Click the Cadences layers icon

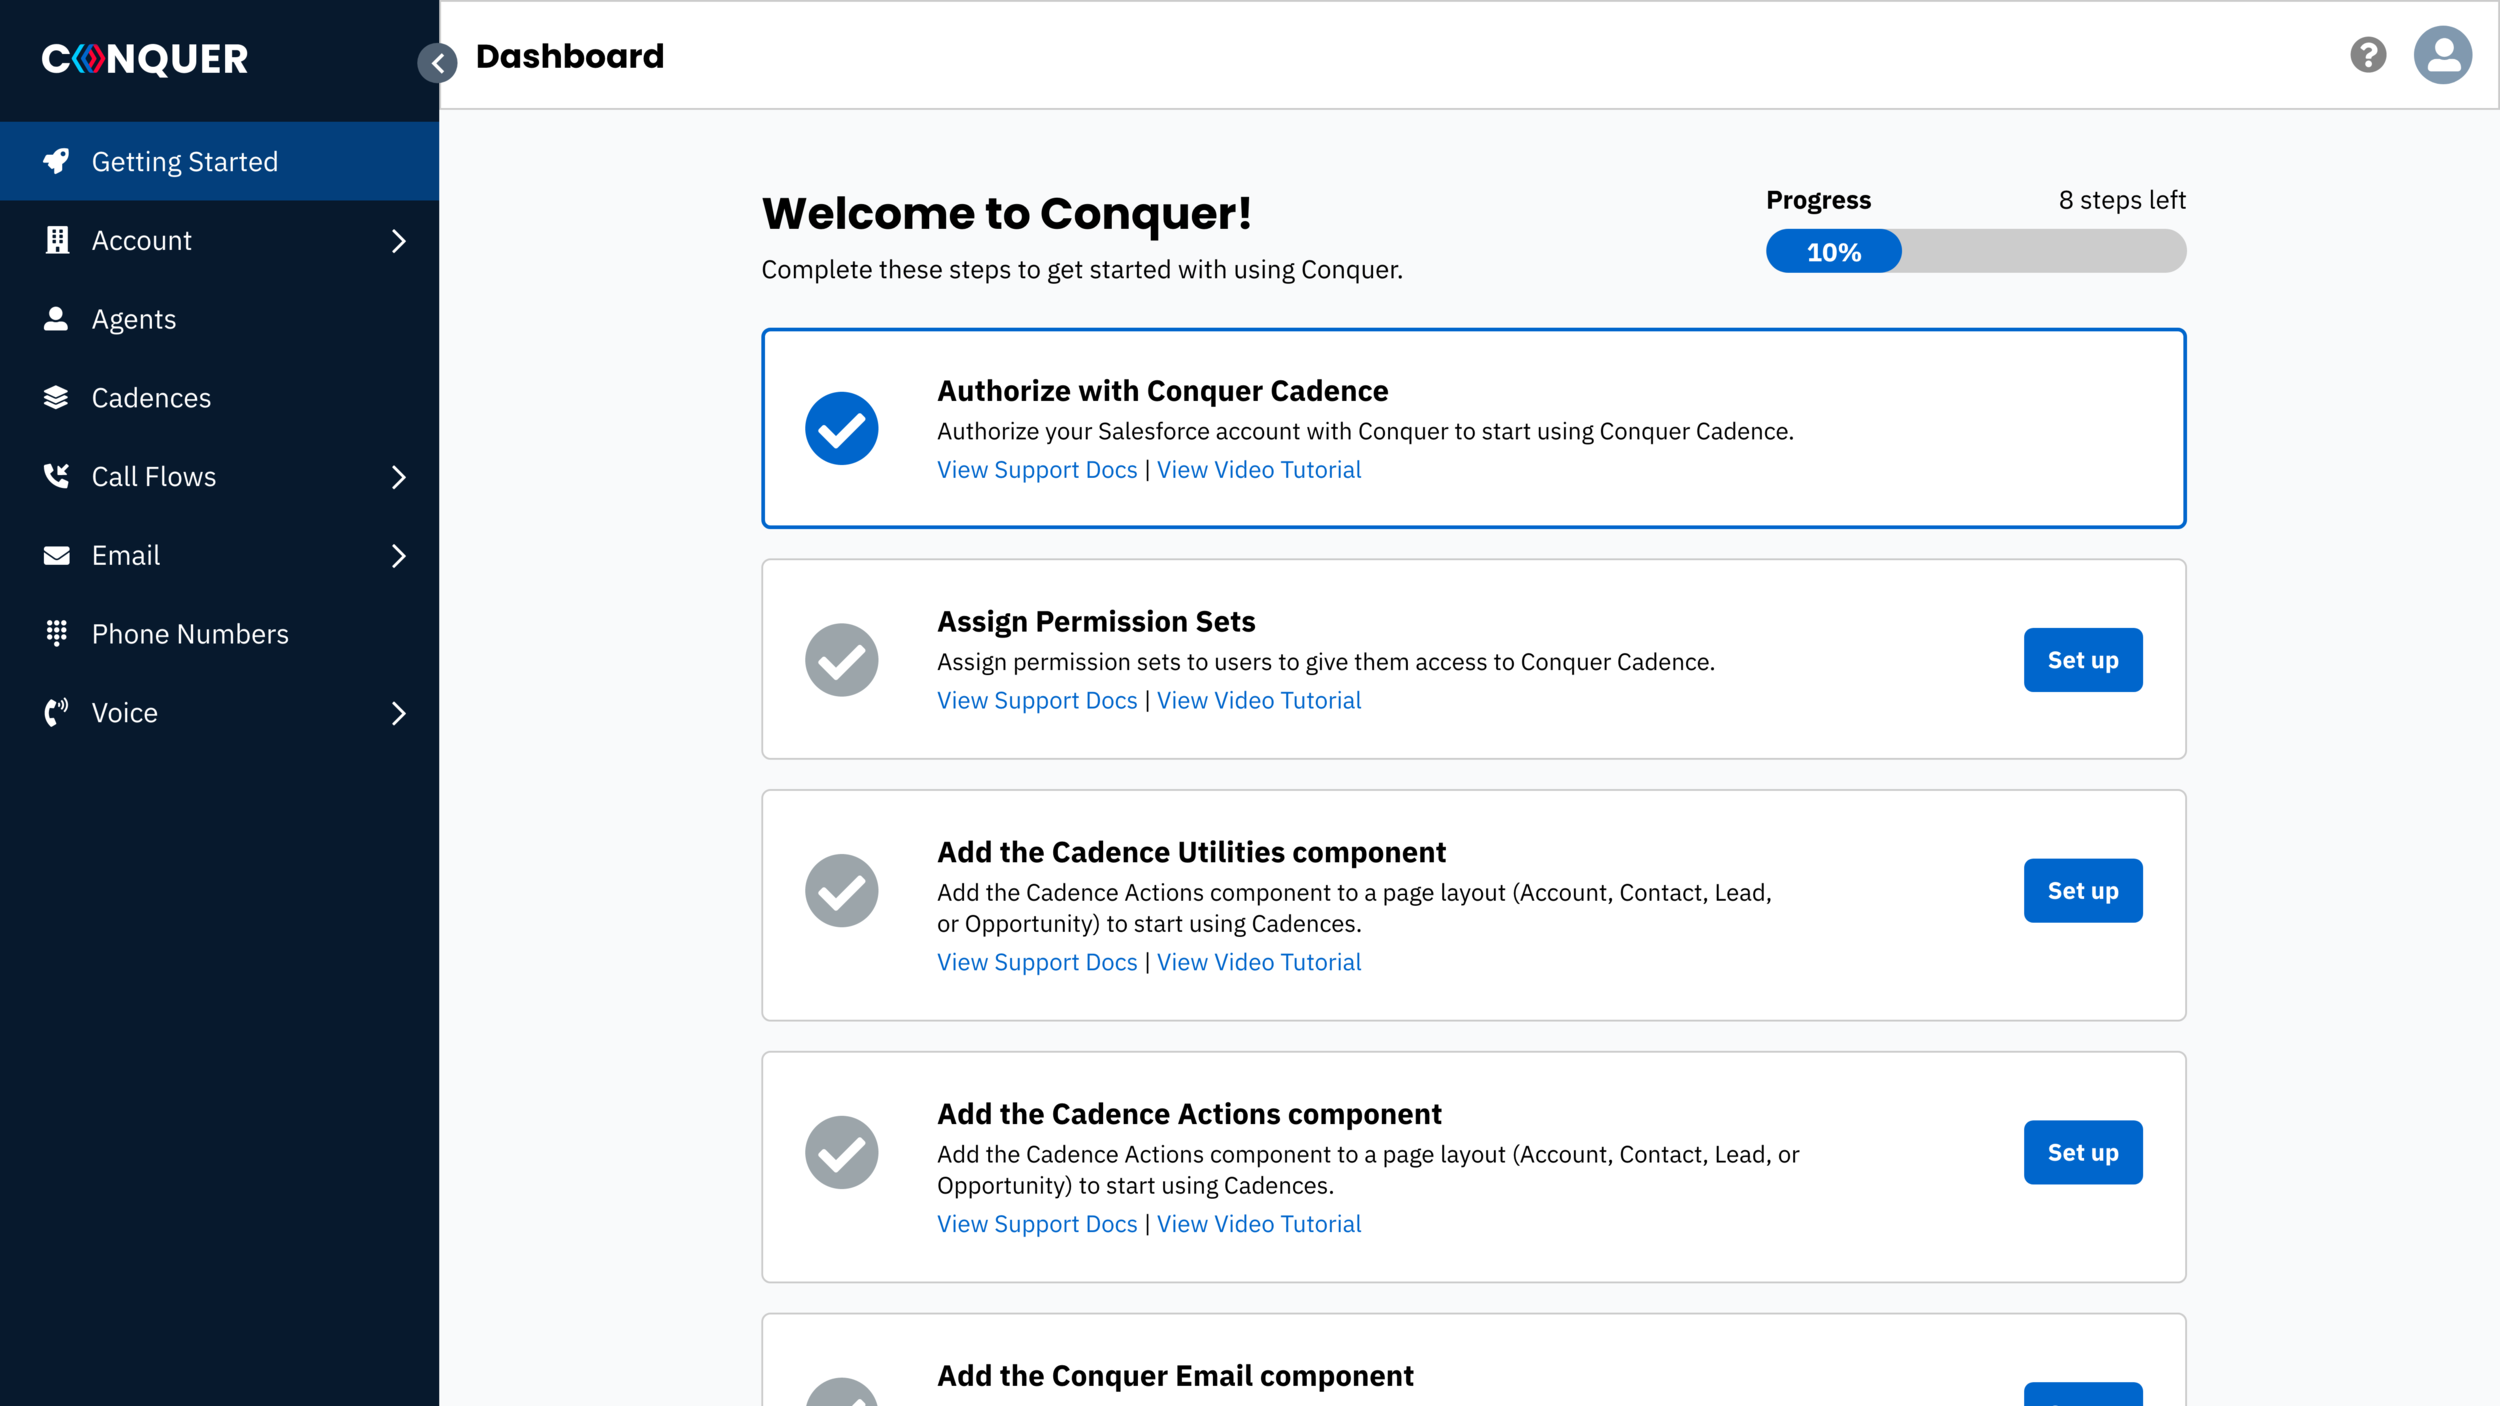[56, 398]
